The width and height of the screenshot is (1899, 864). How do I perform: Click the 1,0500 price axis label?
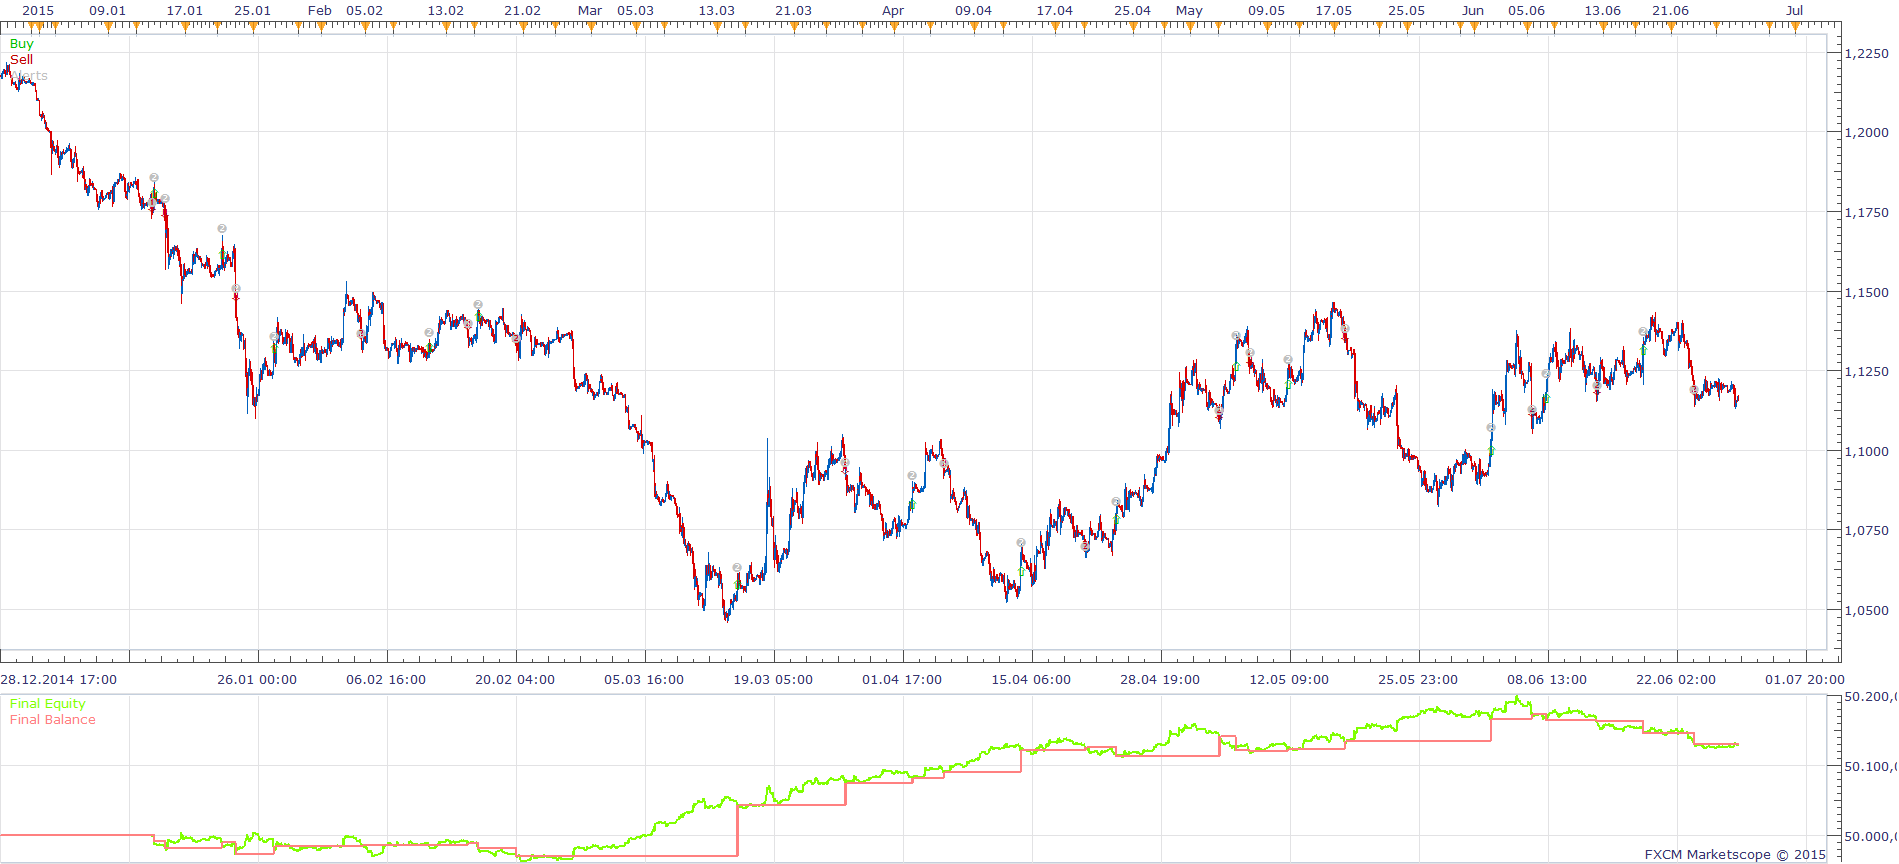point(1866,611)
